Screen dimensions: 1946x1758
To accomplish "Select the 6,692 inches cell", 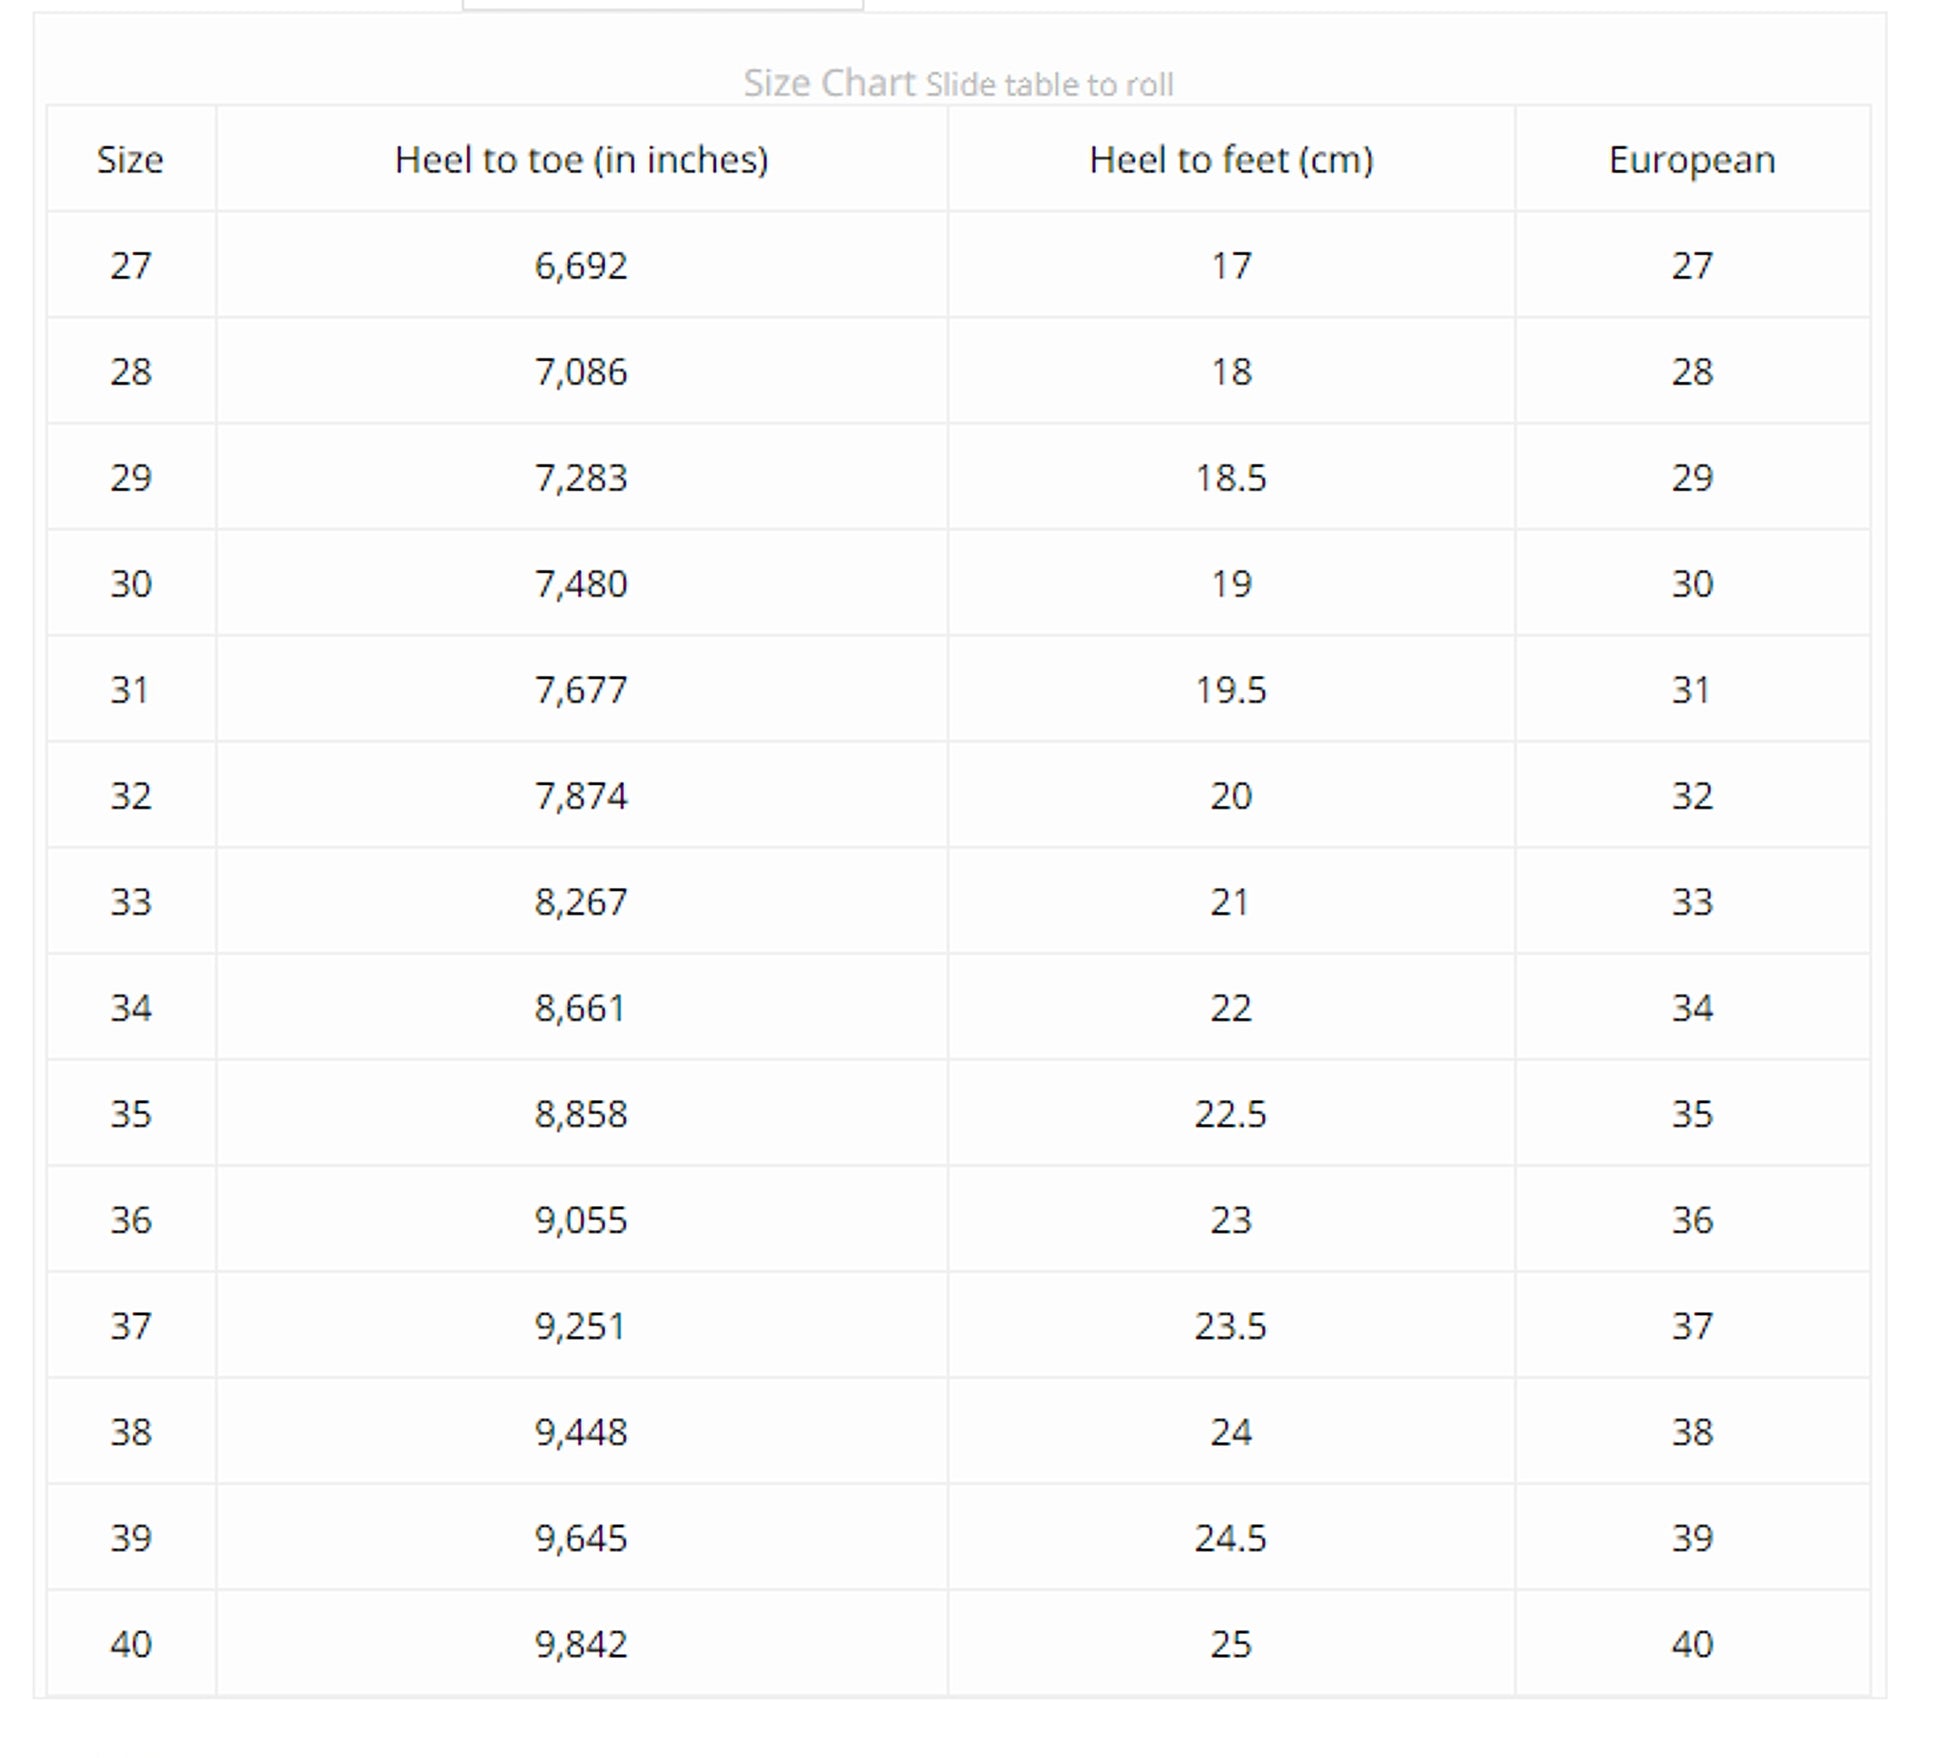I will [581, 265].
